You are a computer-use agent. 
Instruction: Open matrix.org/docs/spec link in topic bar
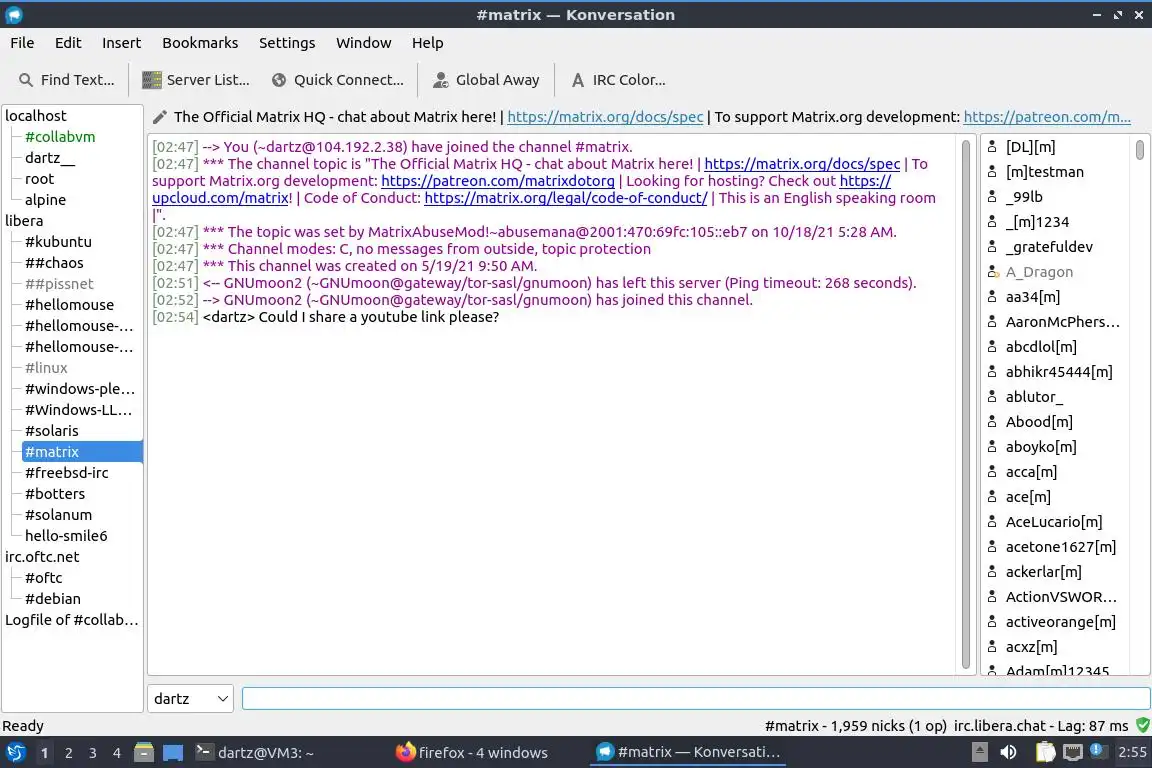605,117
